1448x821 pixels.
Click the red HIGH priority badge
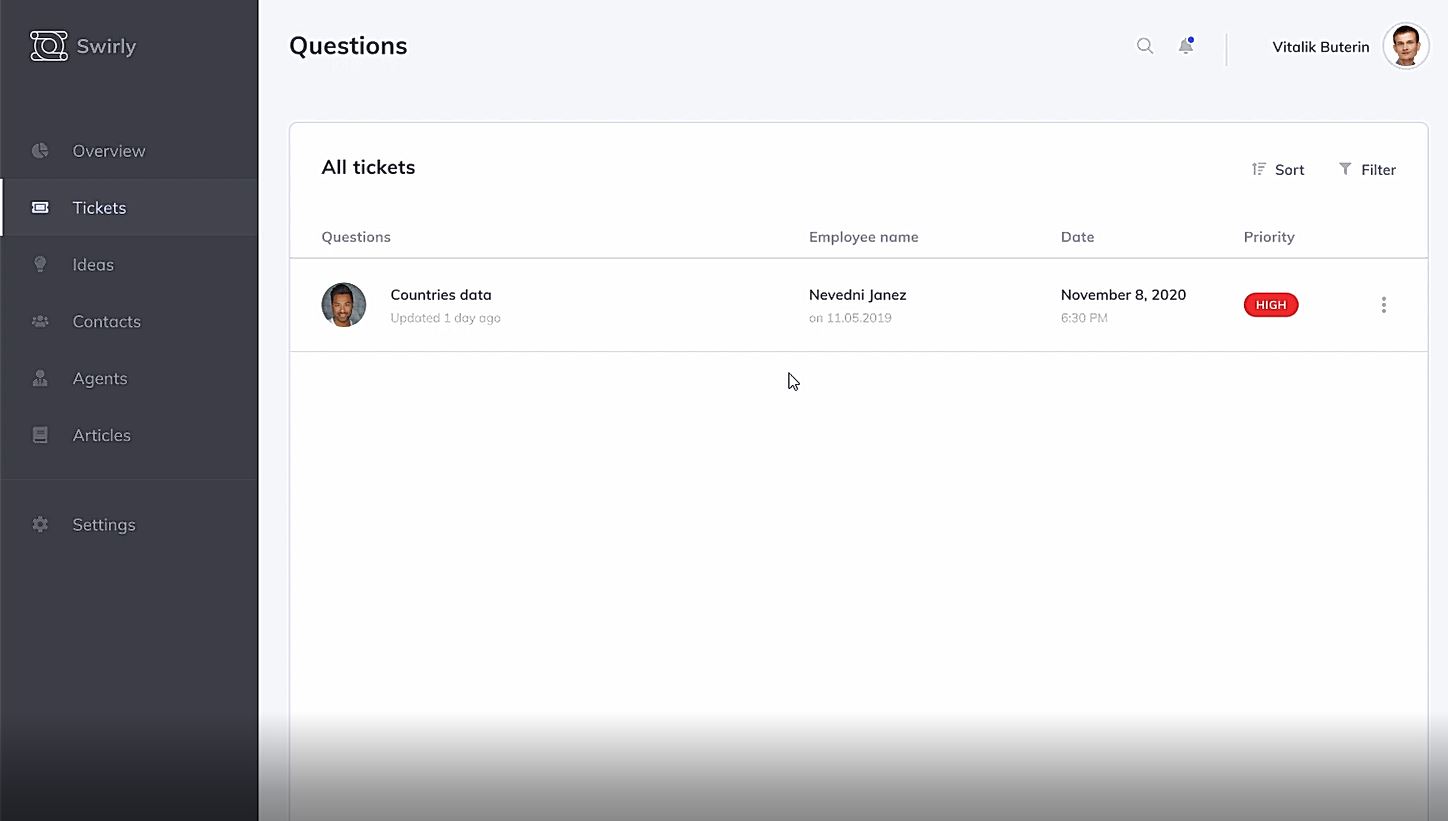click(1271, 305)
